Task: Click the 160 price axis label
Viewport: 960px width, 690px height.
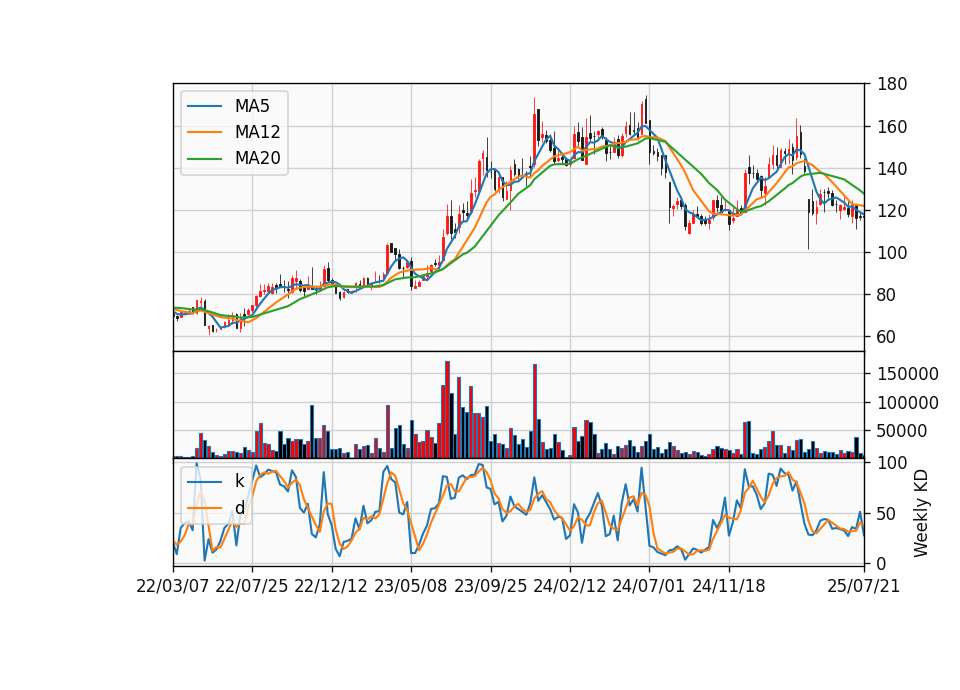Action: pos(892,127)
